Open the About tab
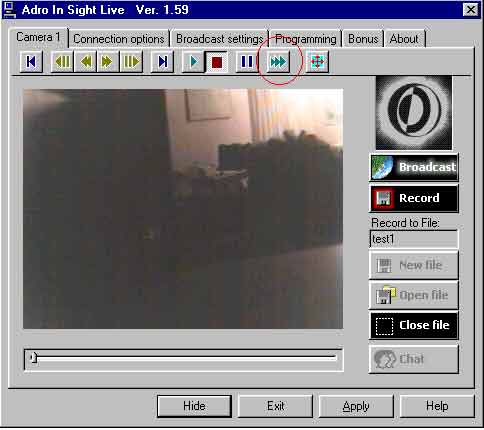The height and width of the screenshot is (430, 484). click(x=404, y=39)
